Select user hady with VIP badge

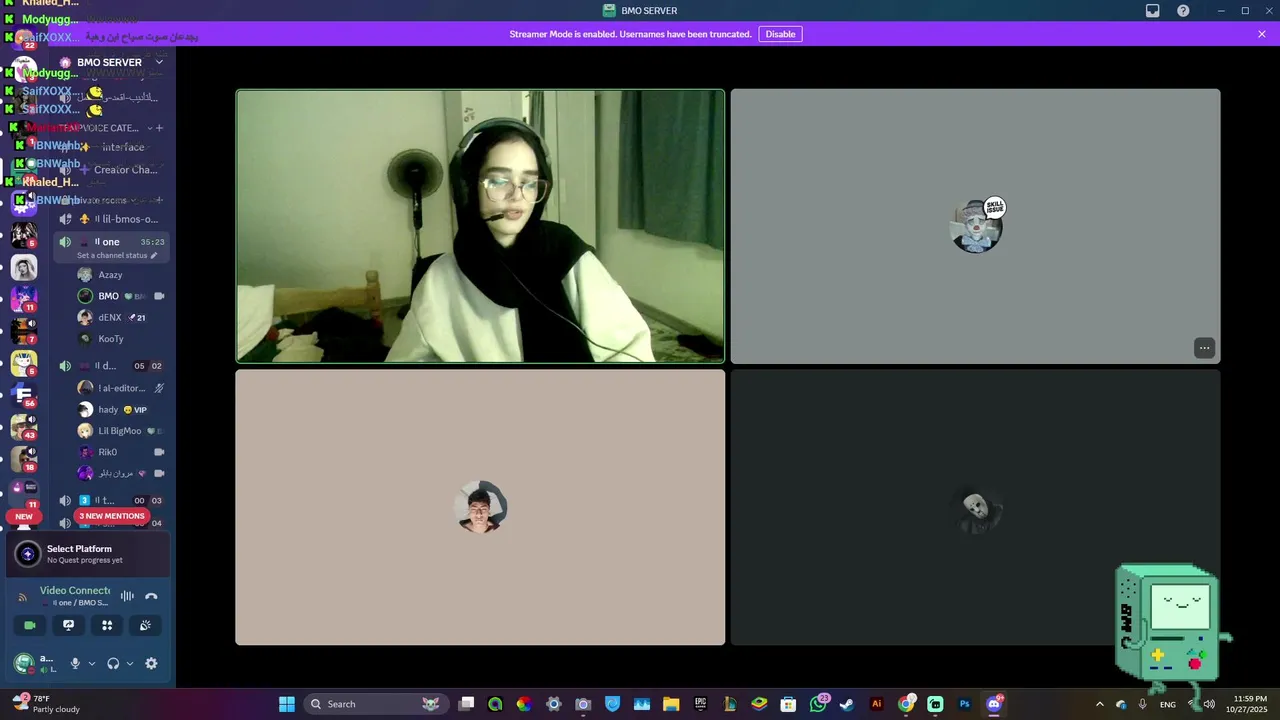point(120,409)
